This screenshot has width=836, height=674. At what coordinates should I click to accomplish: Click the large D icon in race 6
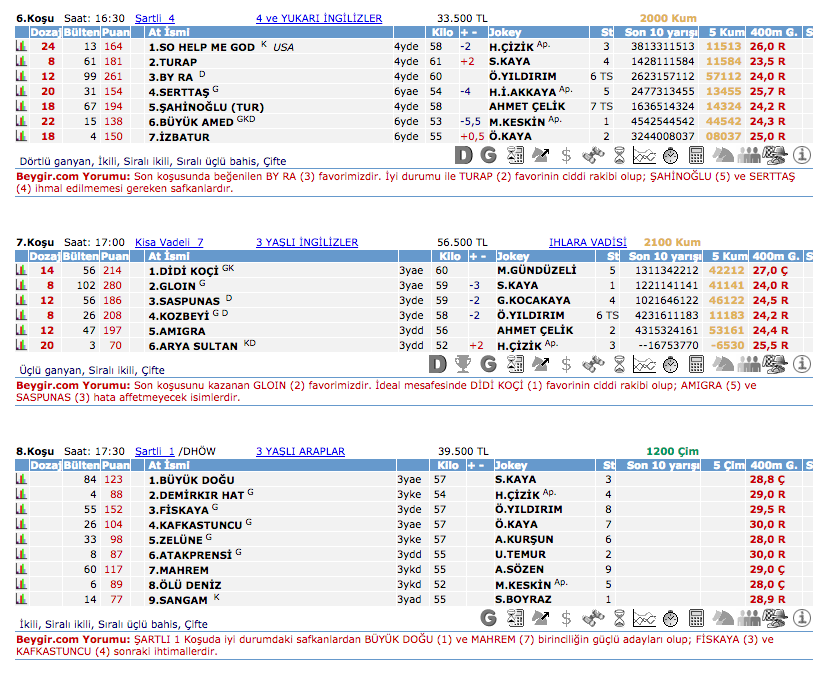click(x=463, y=154)
